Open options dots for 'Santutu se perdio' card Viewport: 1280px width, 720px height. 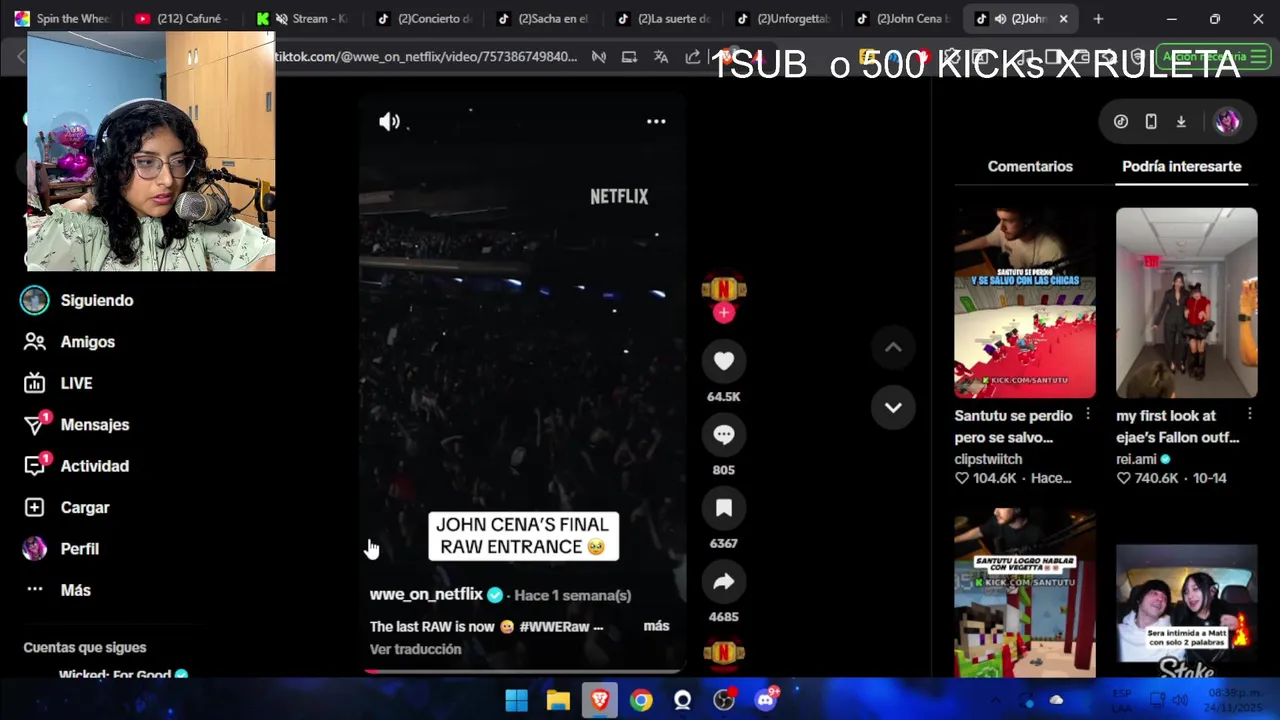coord(1088,414)
